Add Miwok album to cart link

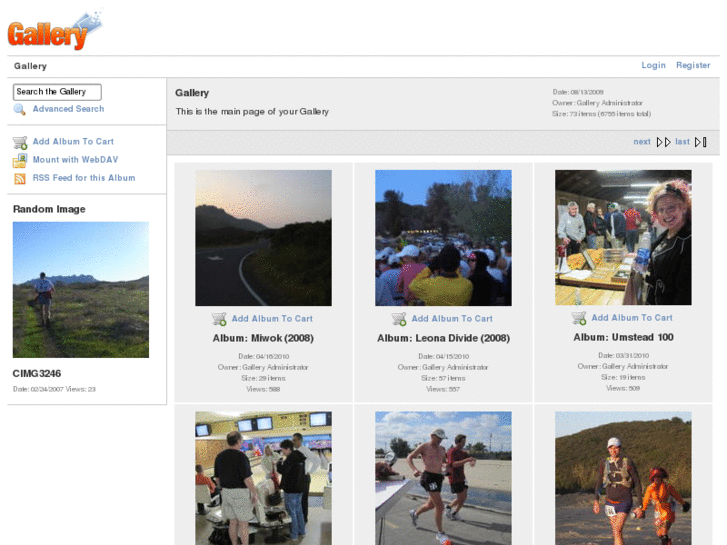tap(272, 319)
